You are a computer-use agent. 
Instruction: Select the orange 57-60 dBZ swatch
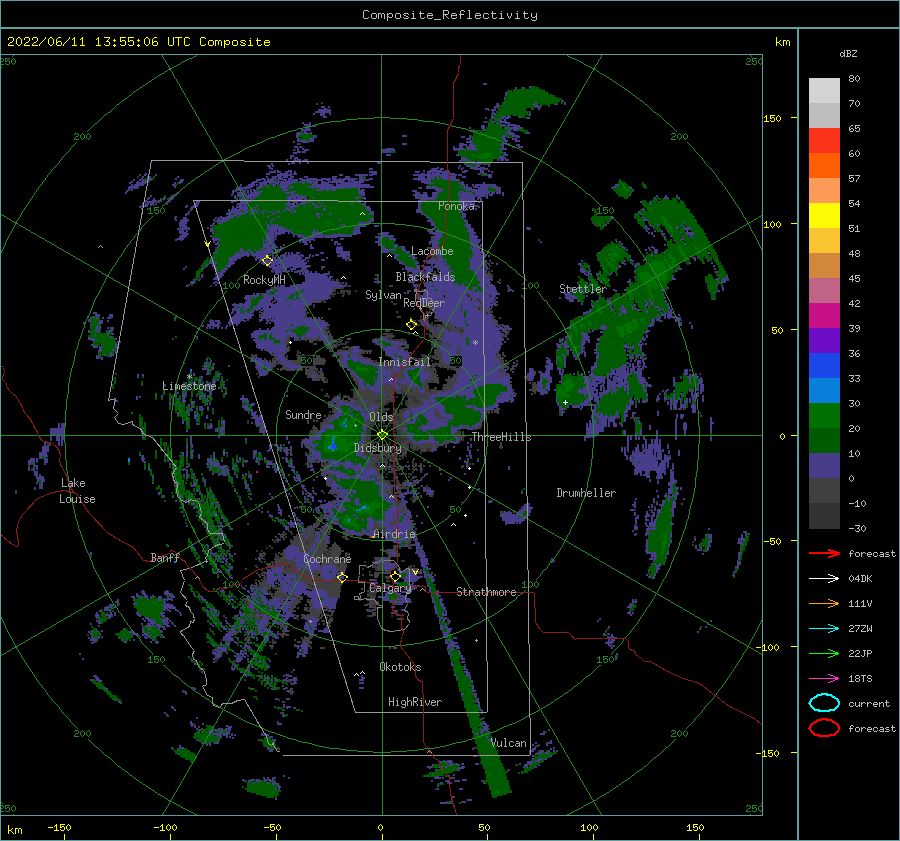click(824, 165)
